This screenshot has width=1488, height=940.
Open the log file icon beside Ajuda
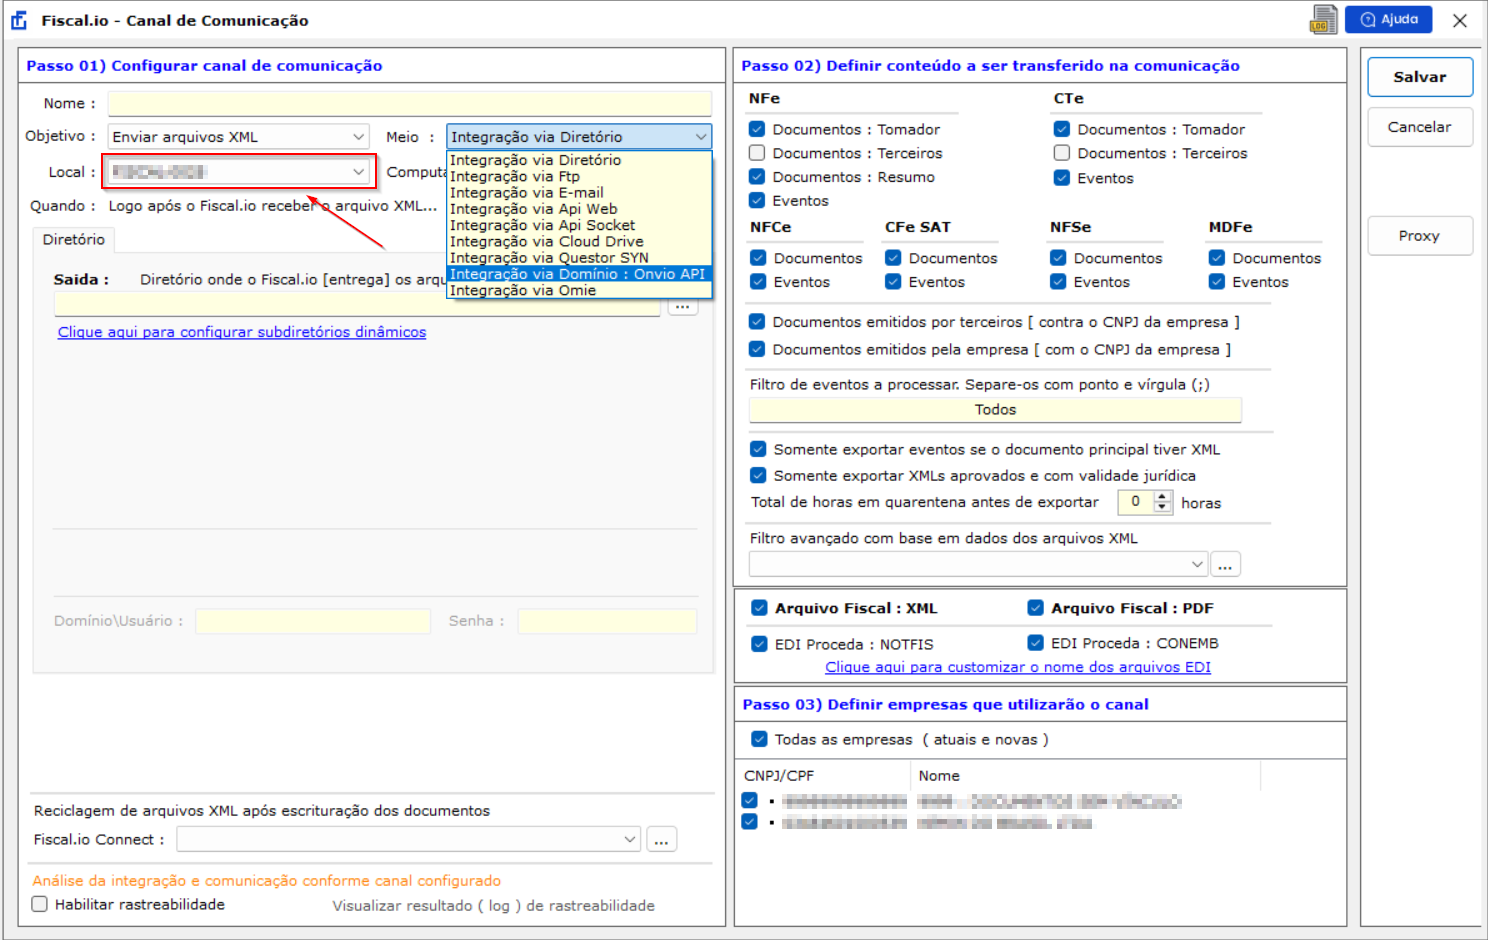click(1323, 20)
